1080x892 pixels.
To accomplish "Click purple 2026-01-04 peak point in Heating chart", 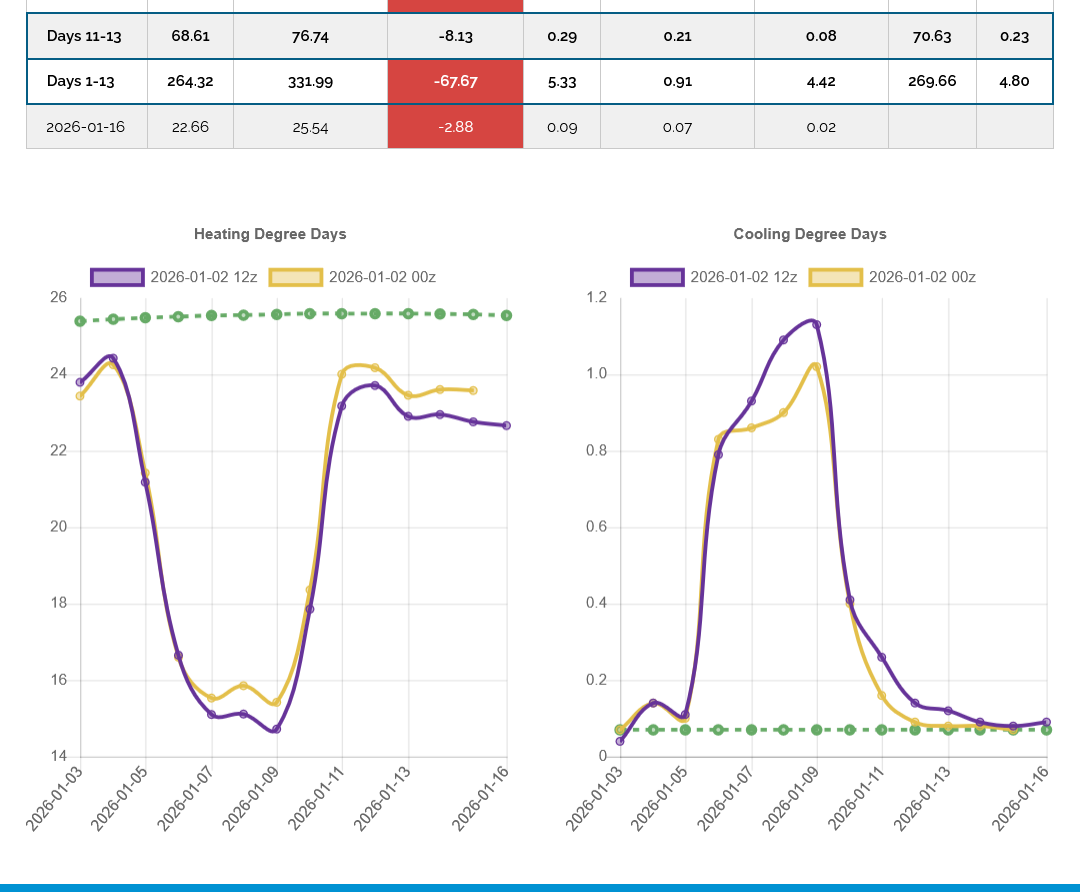I will pos(113,358).
